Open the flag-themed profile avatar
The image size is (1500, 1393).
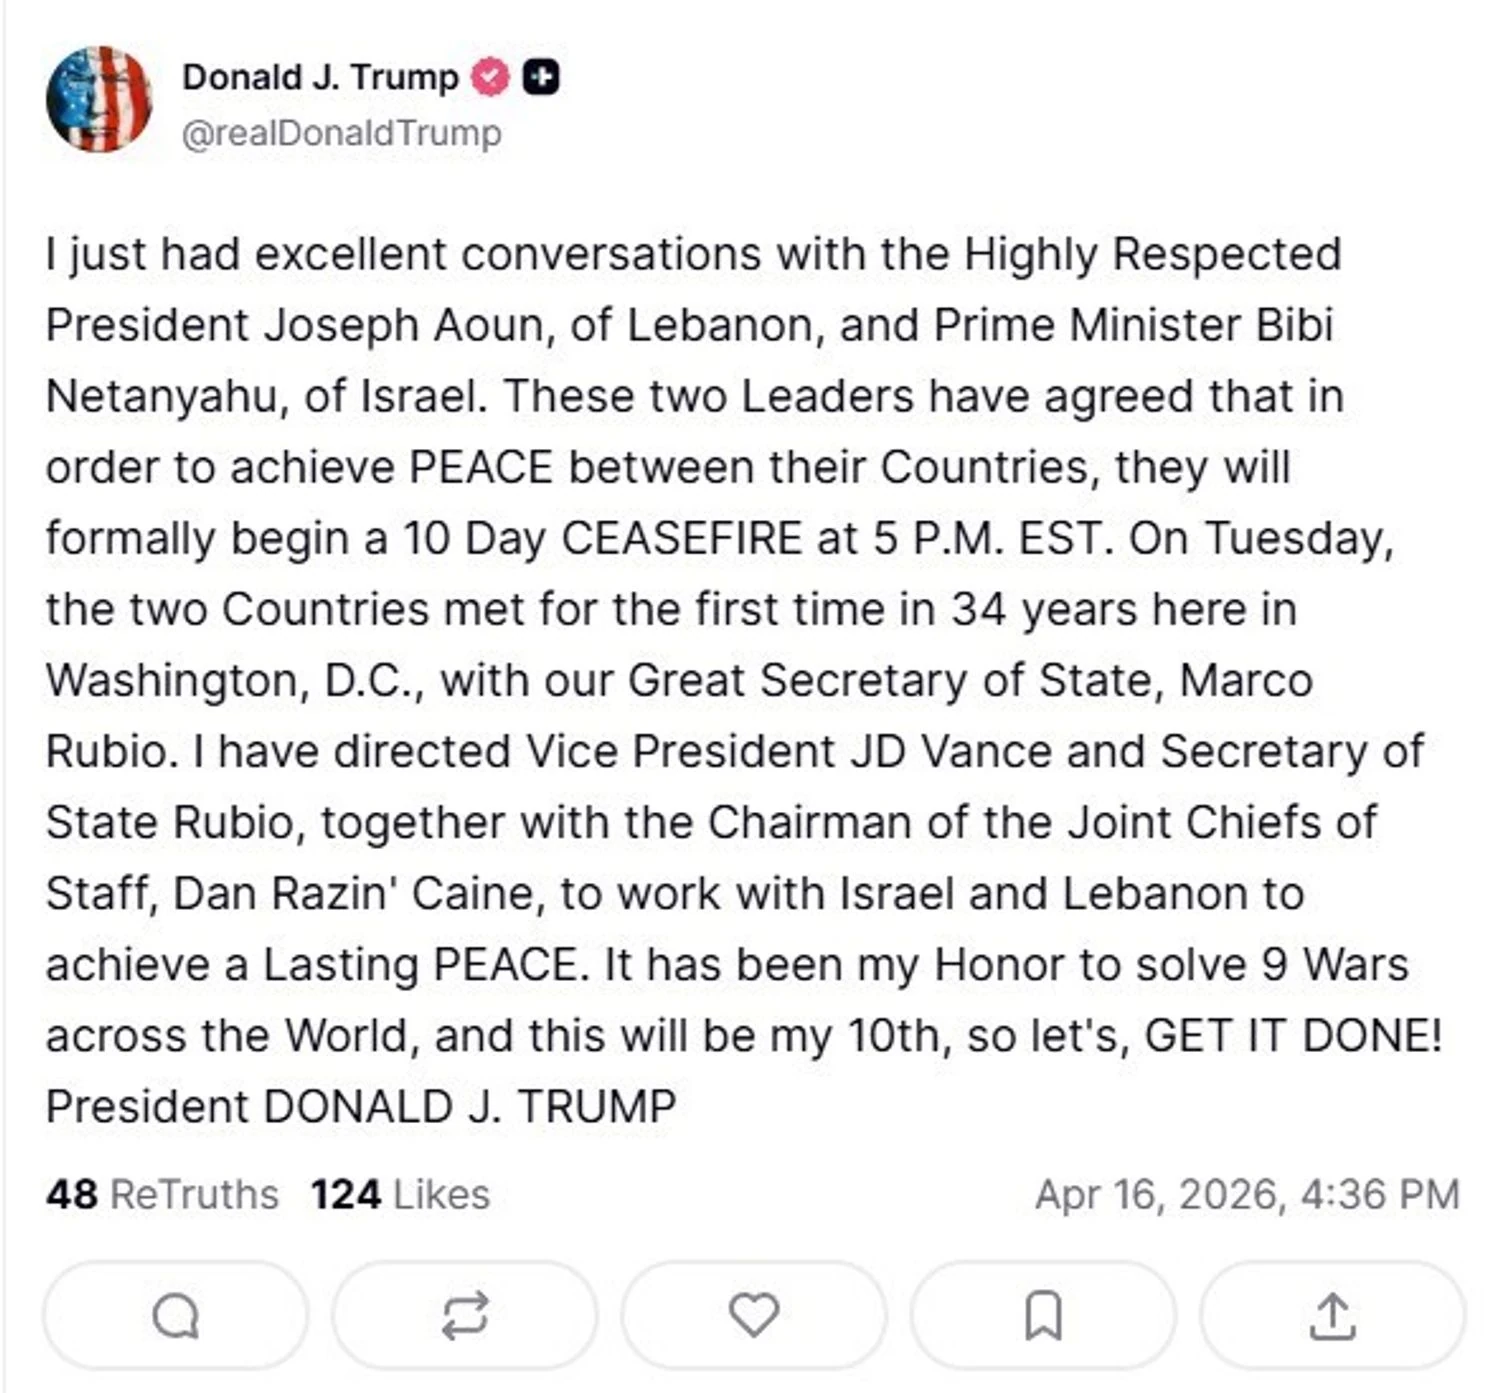[99, 99]
